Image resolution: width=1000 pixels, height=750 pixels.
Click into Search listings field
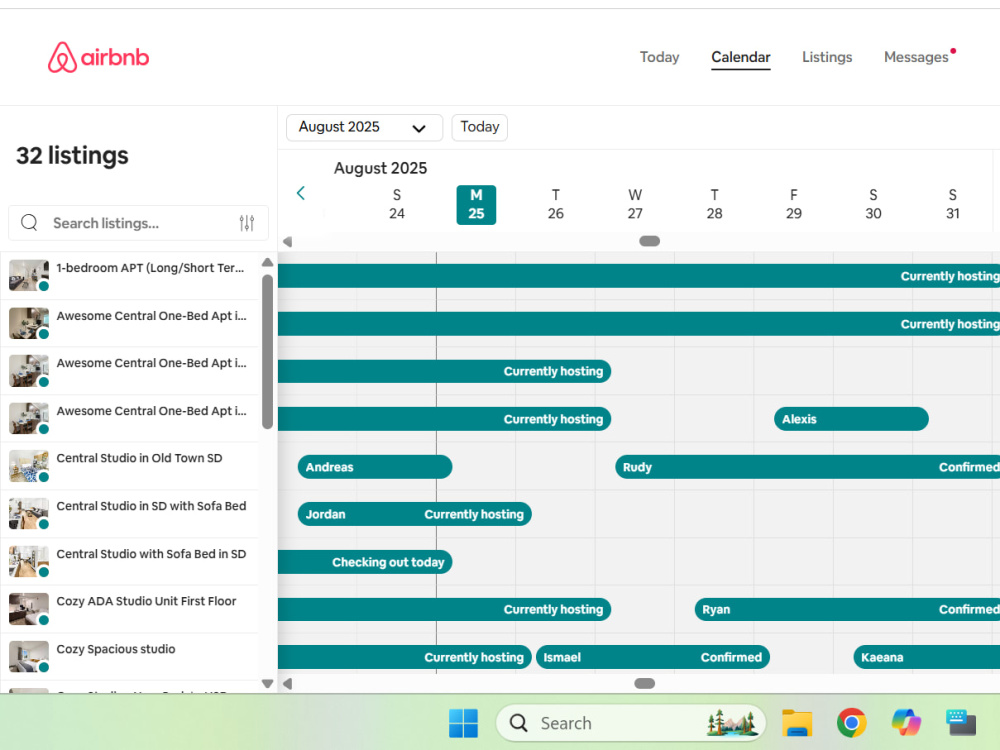pos(138,223)
